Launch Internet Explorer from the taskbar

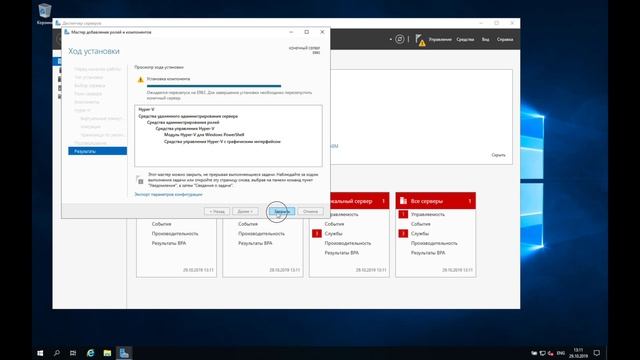90,353
